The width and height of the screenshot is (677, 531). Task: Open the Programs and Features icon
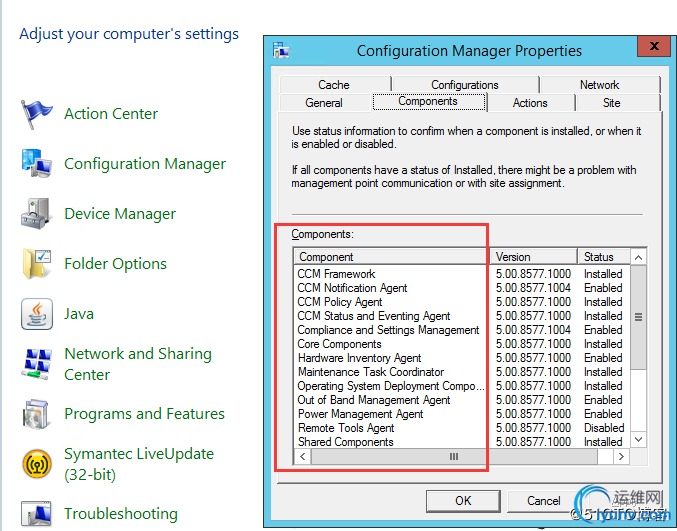point(36,414)
